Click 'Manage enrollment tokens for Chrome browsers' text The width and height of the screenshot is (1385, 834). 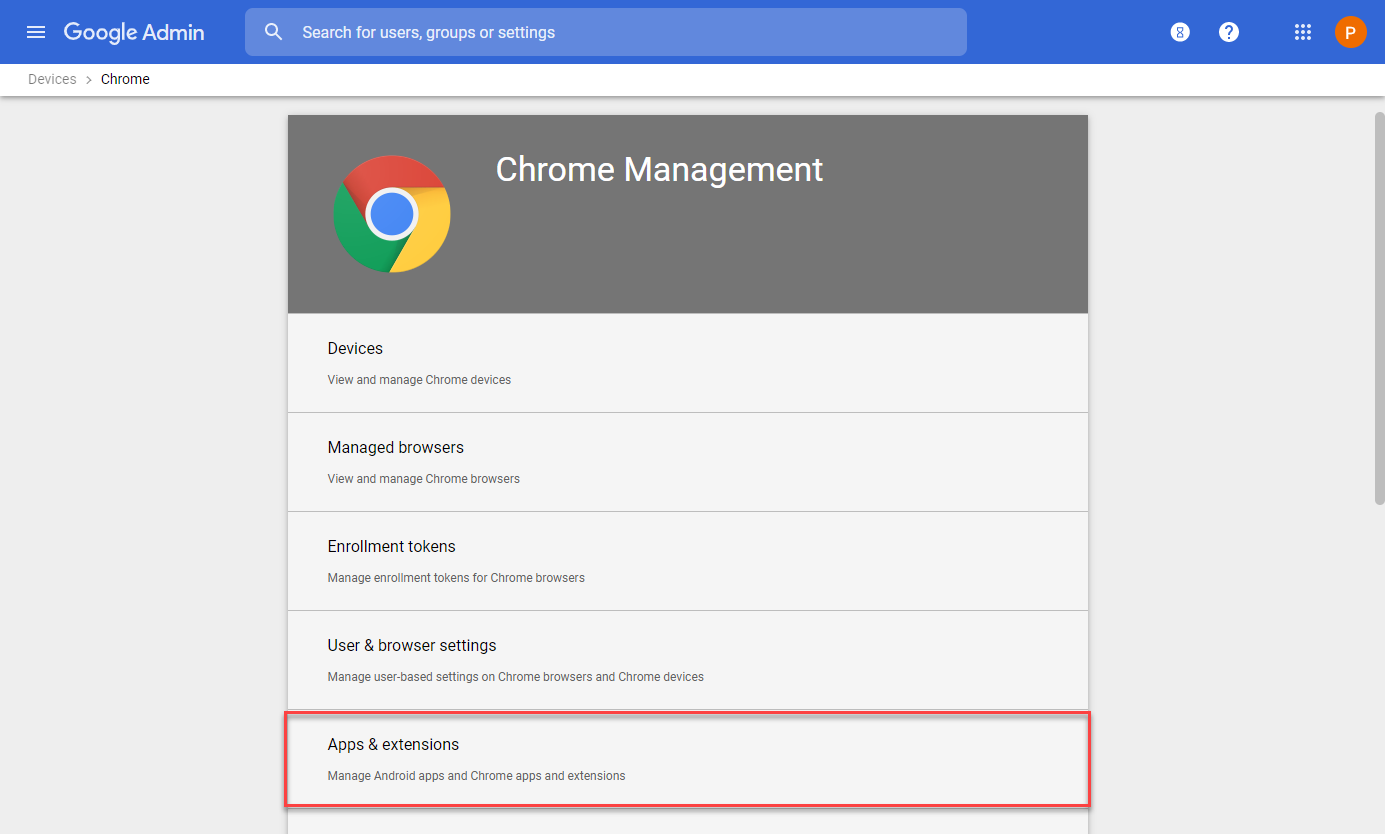pyautogui.click(x=456, y=578)
